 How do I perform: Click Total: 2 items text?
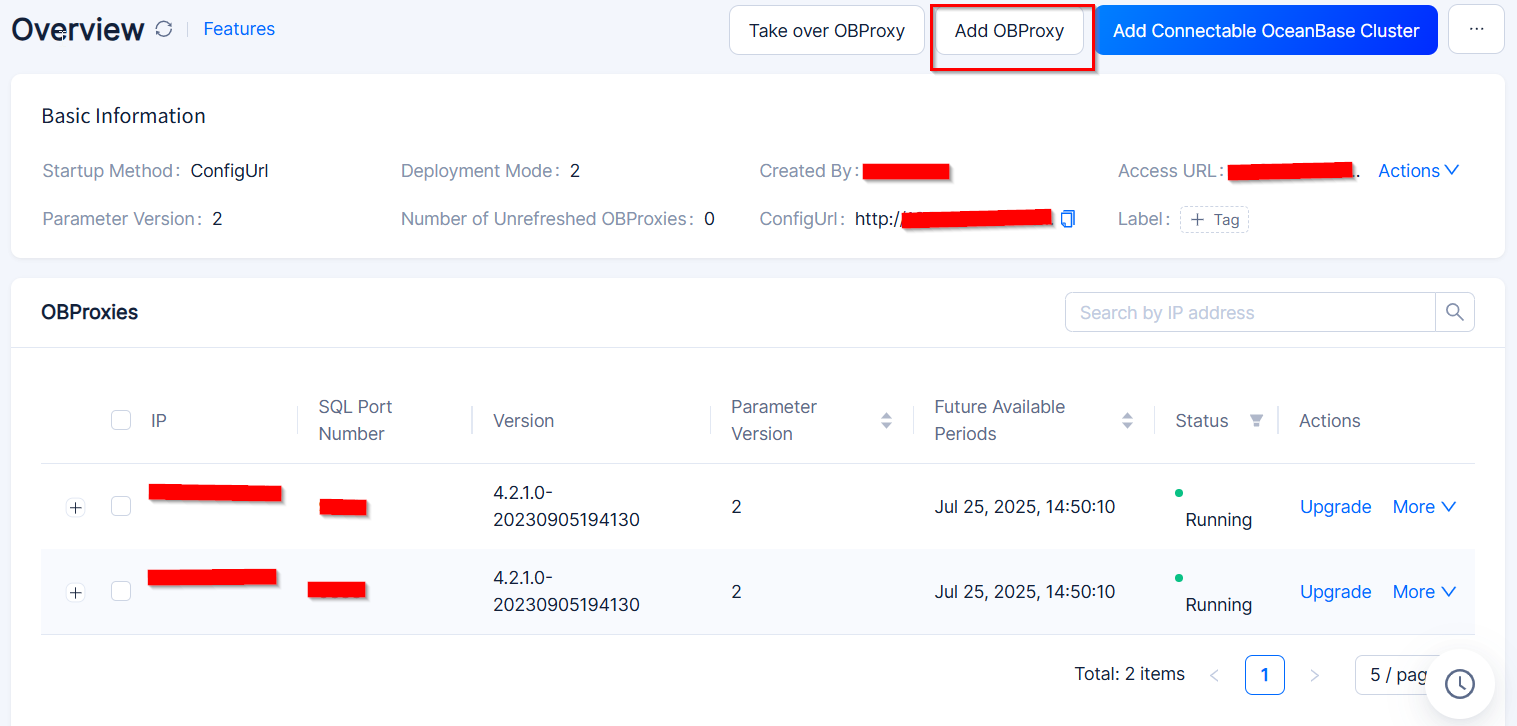coord(1129,674)
